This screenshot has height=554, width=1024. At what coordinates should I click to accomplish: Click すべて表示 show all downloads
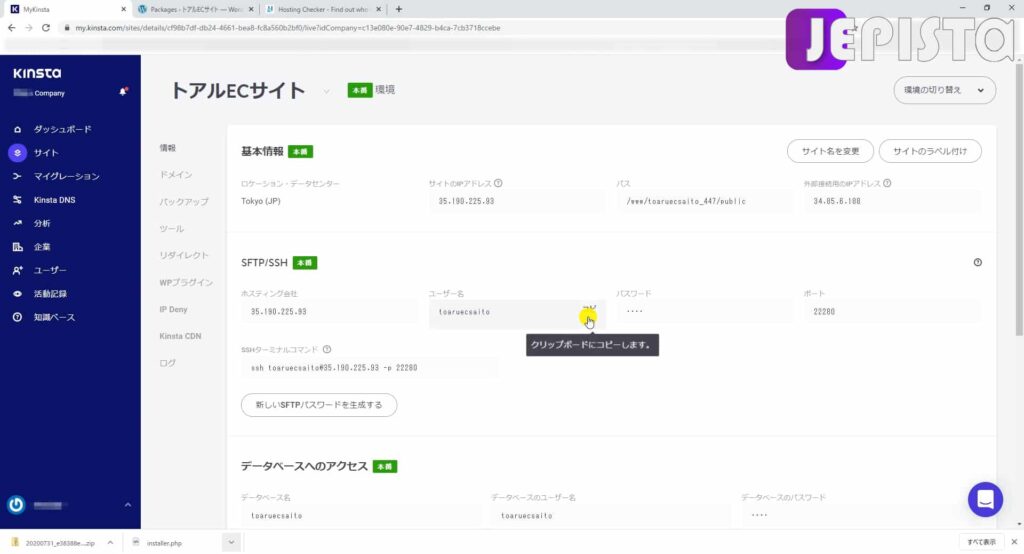(981, 542)
